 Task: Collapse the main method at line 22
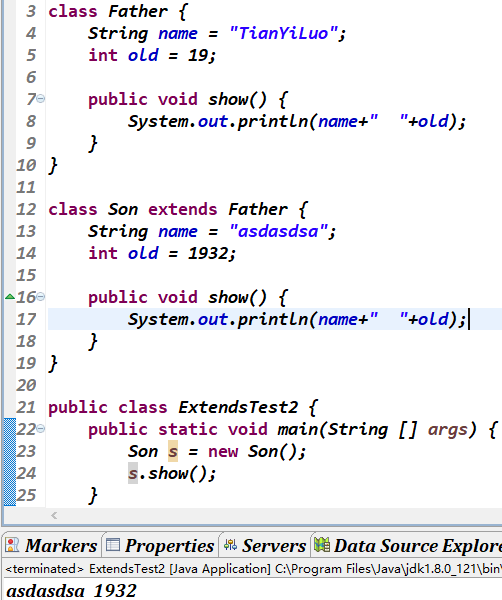[x=41, y=429]
